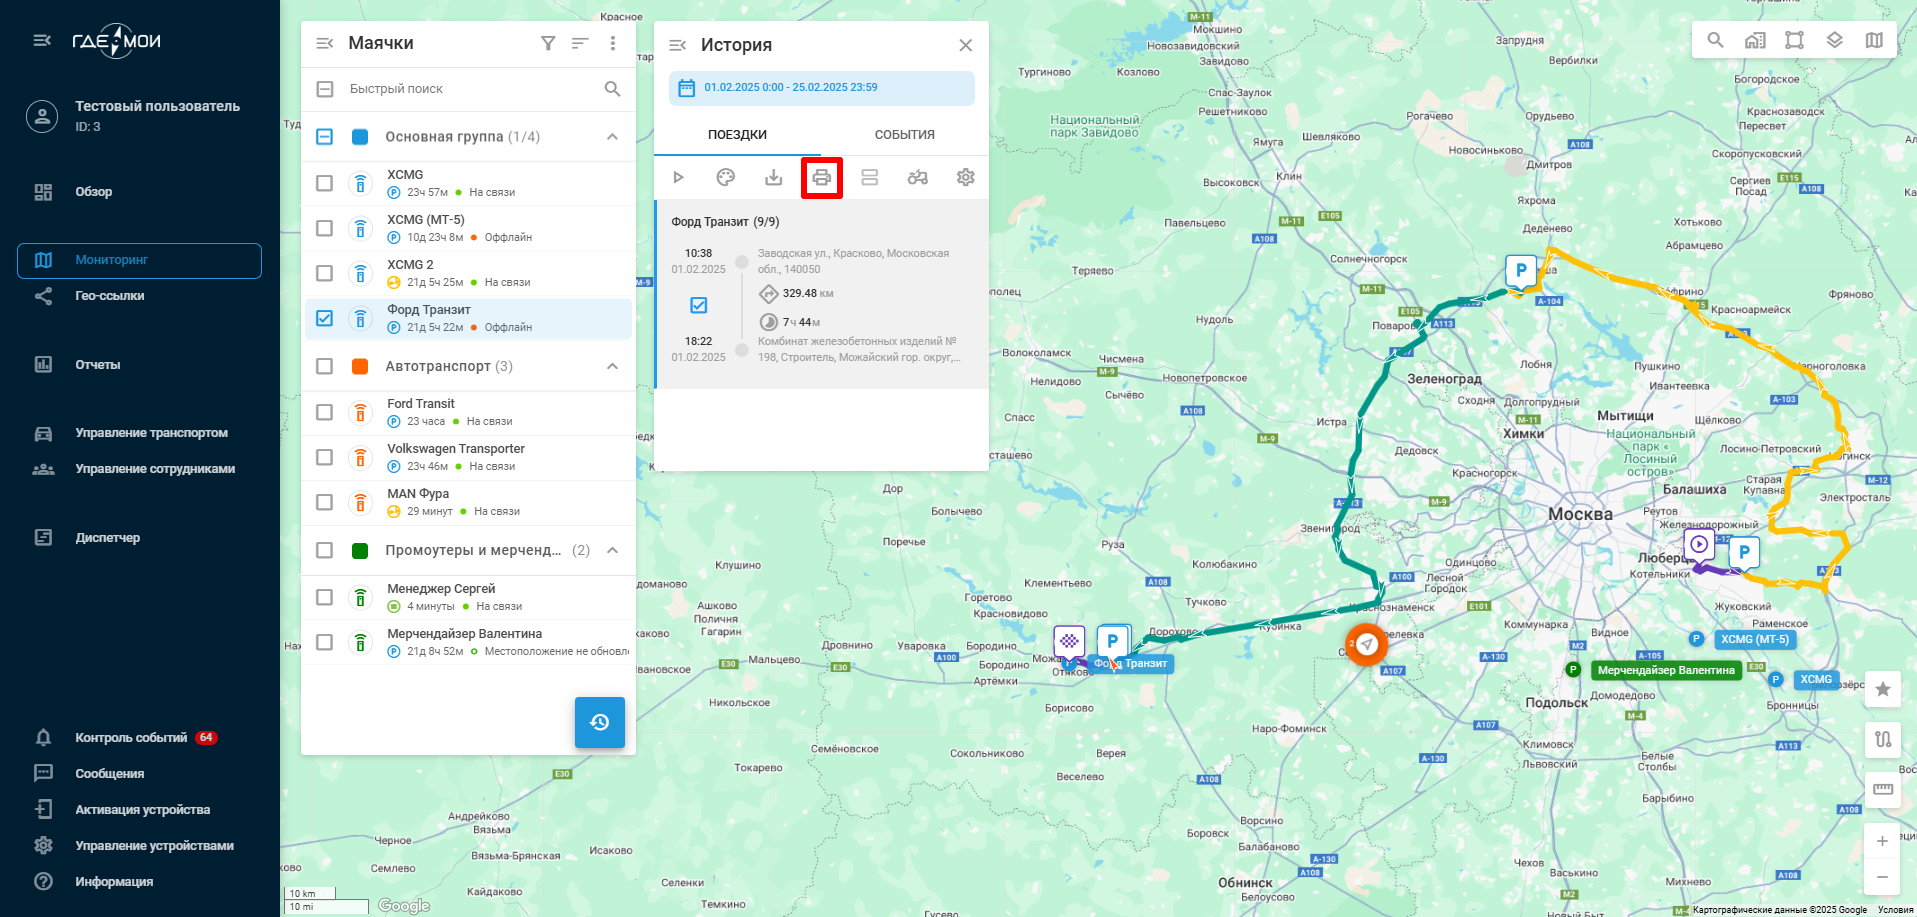
Task: Switch to the События tab
Action: coord(904,135)
